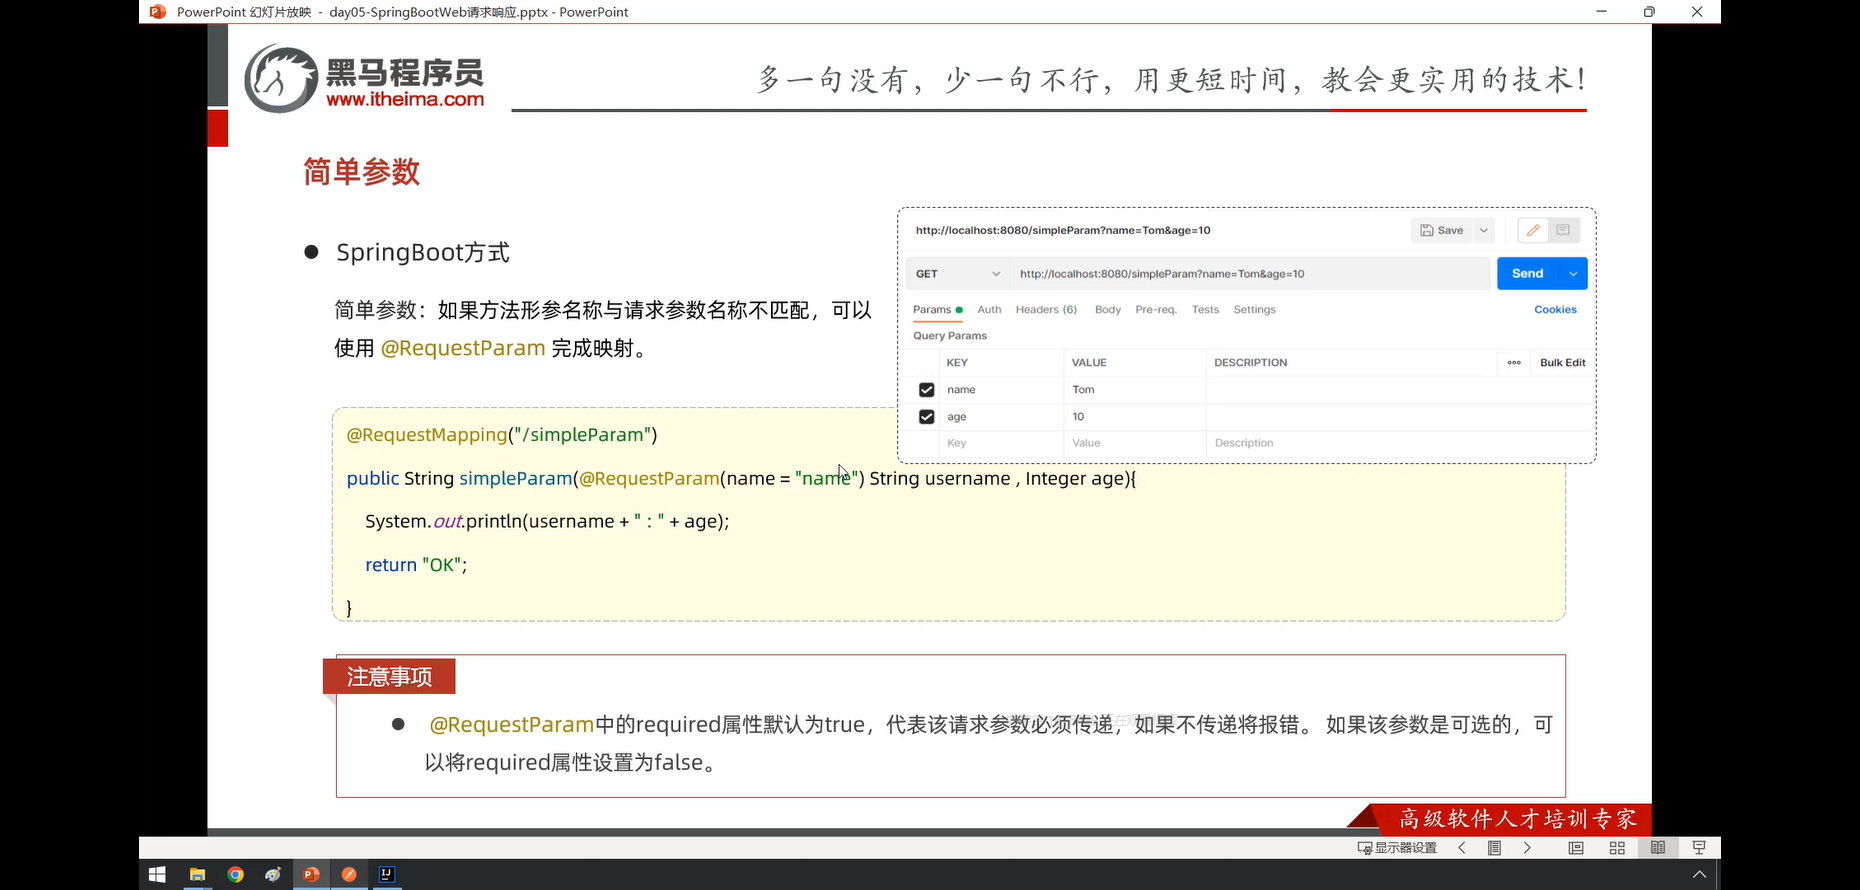This screenshot has width=1860, height=890.
Task: Click Save in Postman header
Action: click(1441, 231)
